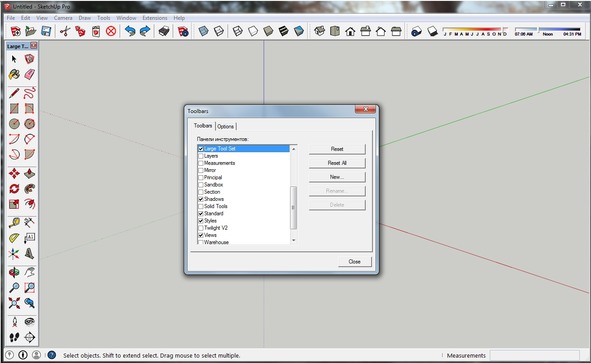The width and height of the screenshot is (591, 363).
Task: Open the File menu
Action: coord(11,18)
